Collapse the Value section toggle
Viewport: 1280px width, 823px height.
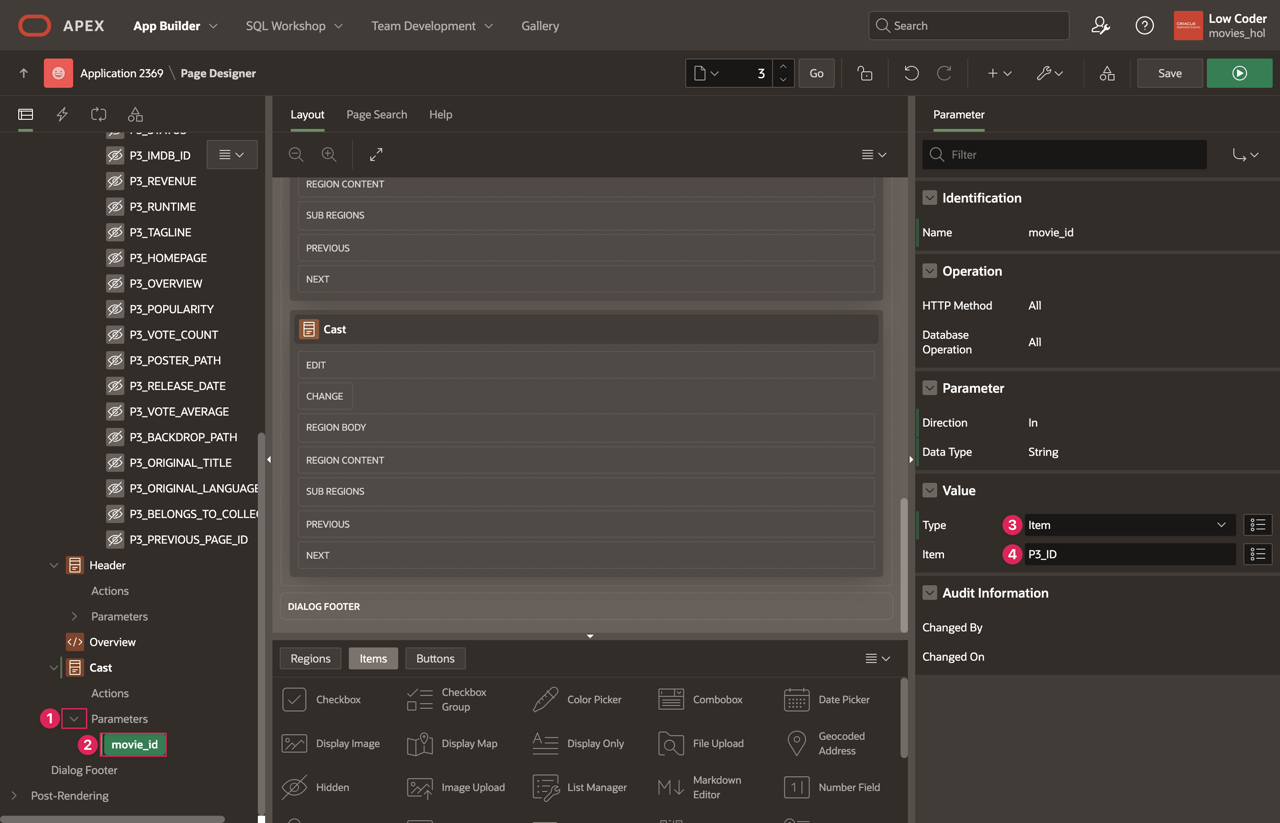point(930,491)
